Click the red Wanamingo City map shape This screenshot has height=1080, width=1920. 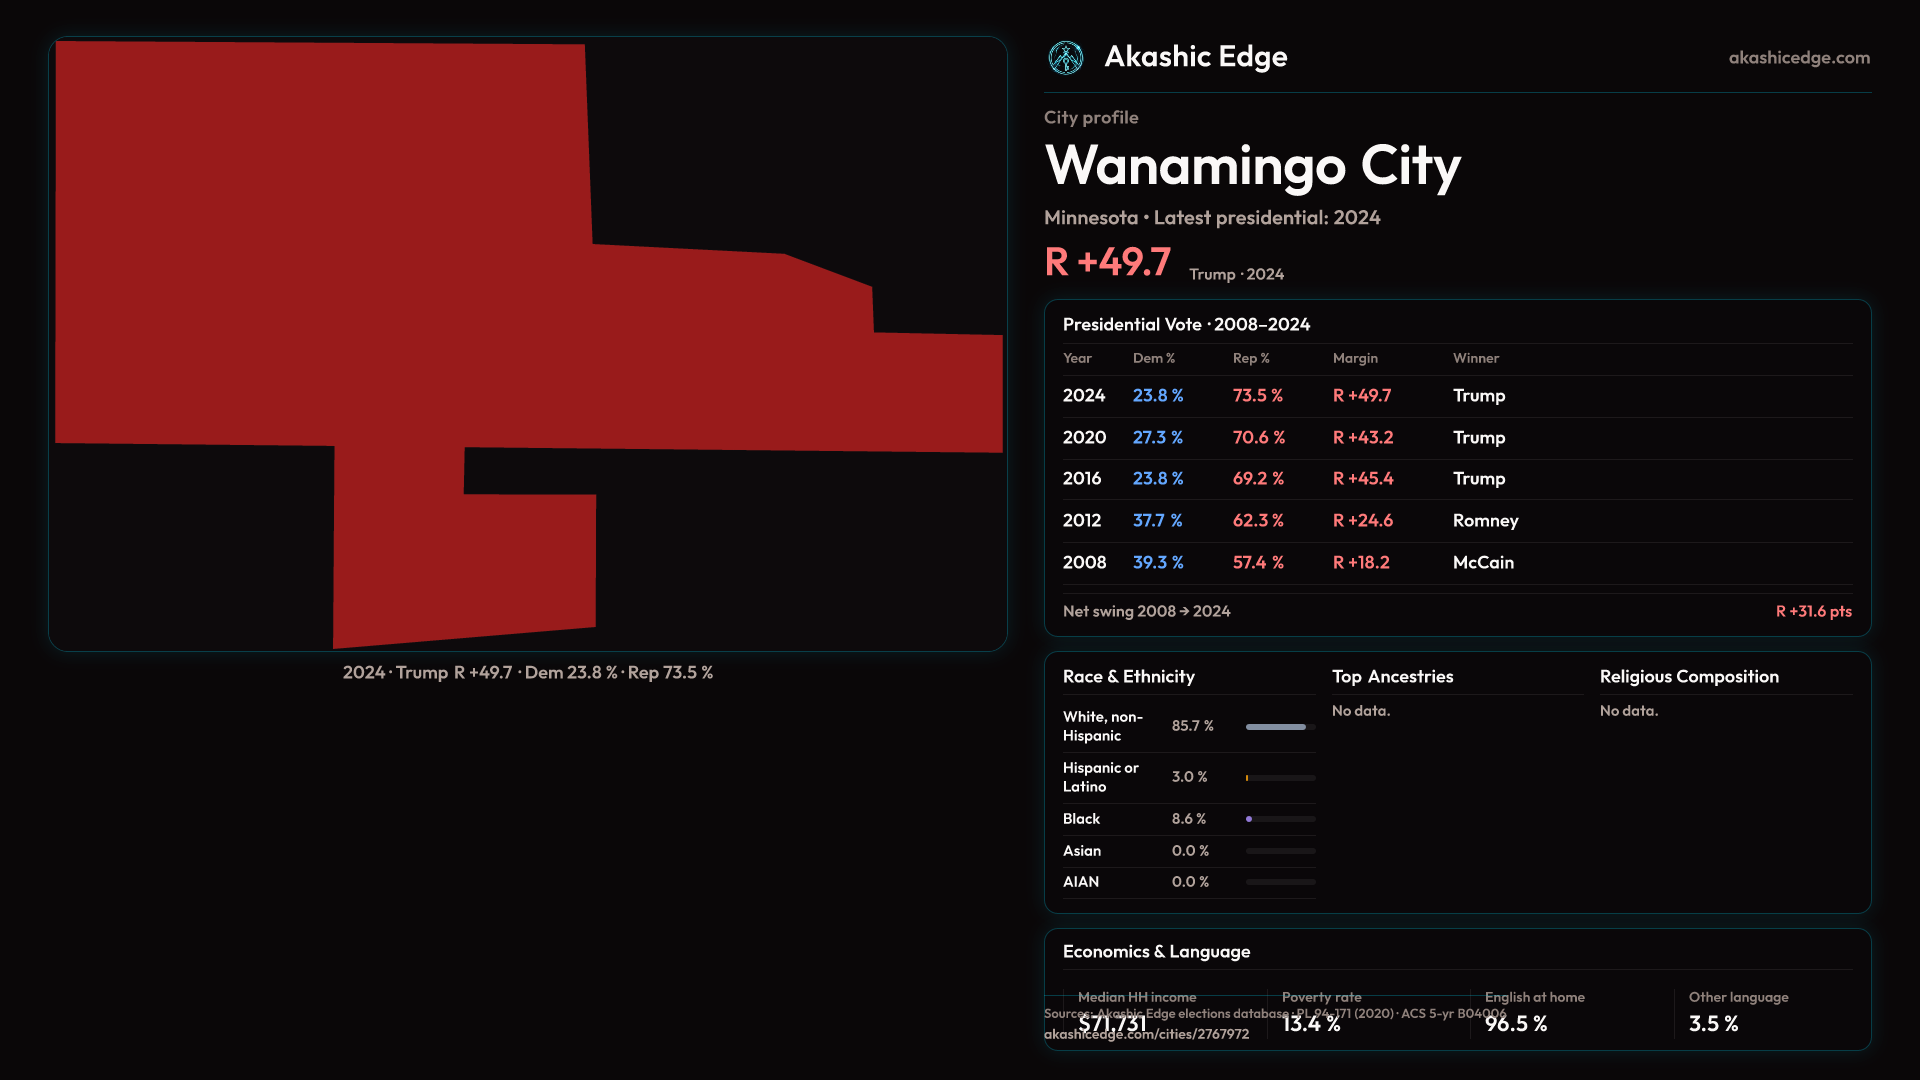pyautogui.click(x=400, y=300)
